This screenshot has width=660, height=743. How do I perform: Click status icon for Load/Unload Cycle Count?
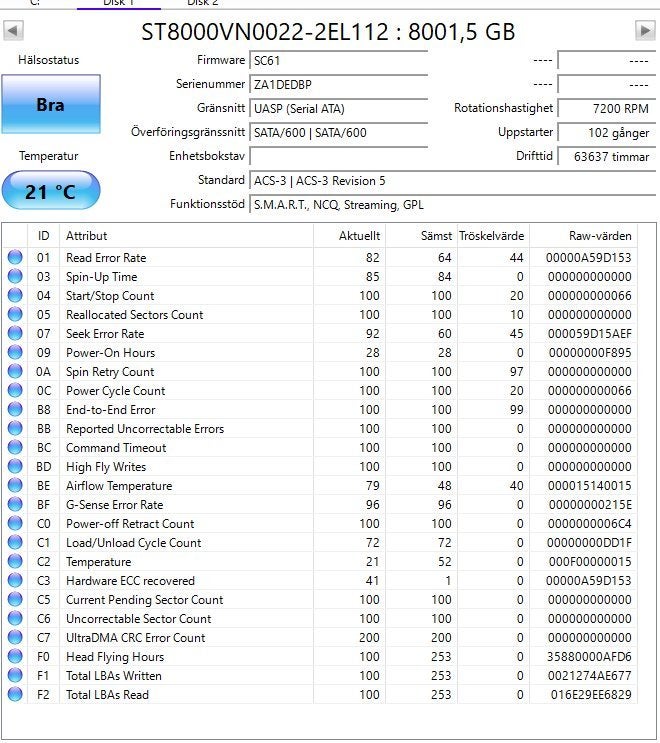click(x=15, y=542)
